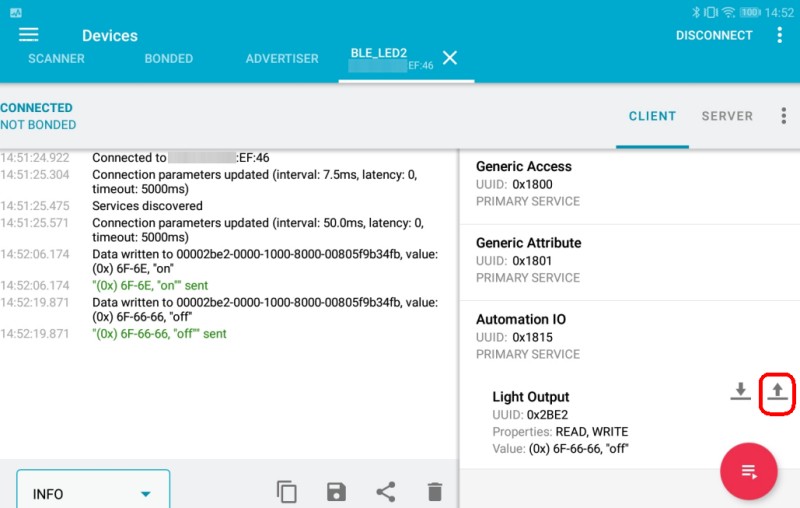Read the Light Output characteristic value
This screenshot has height=508, width=800.
click(x=740, y=391)
